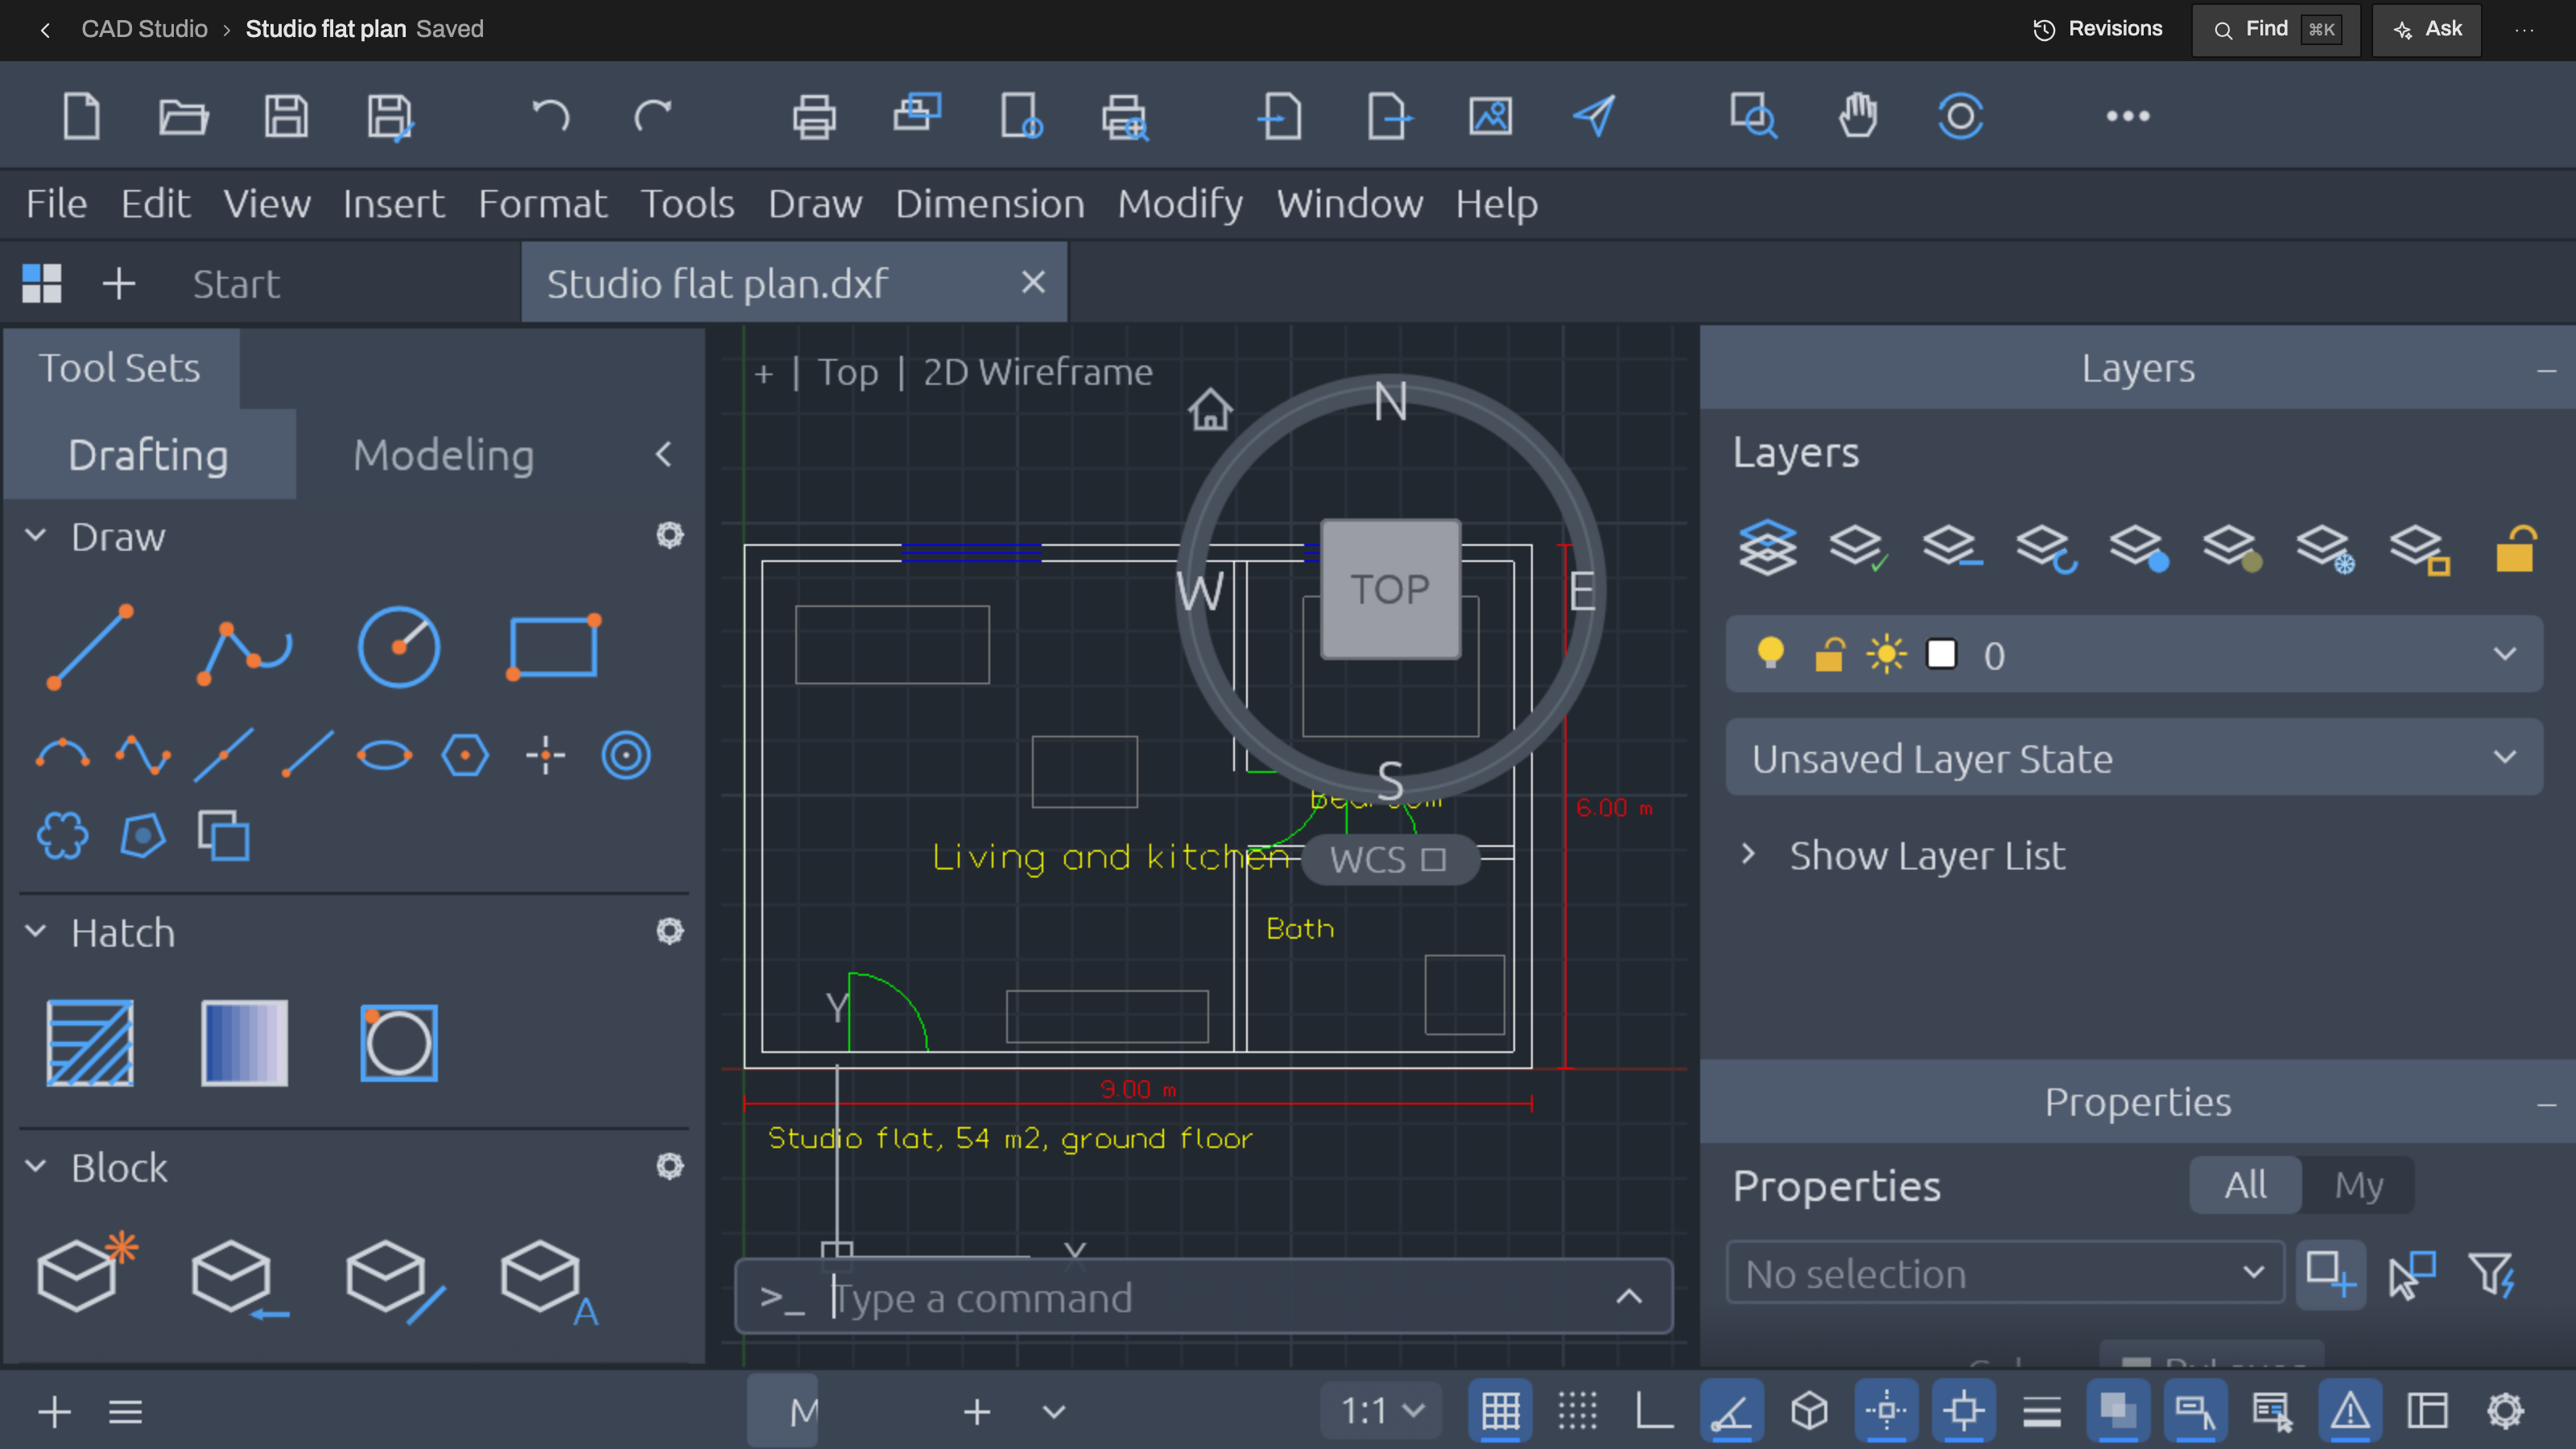Image resolution: width=2576 pixels, height=1449 pixels.
Task: Open the Dimension menu
Action: pyautogui.click(x=989, y=204)
